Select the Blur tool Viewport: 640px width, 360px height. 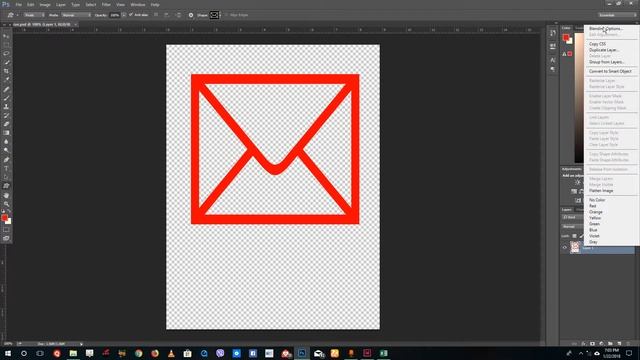(x=6, y=142)
